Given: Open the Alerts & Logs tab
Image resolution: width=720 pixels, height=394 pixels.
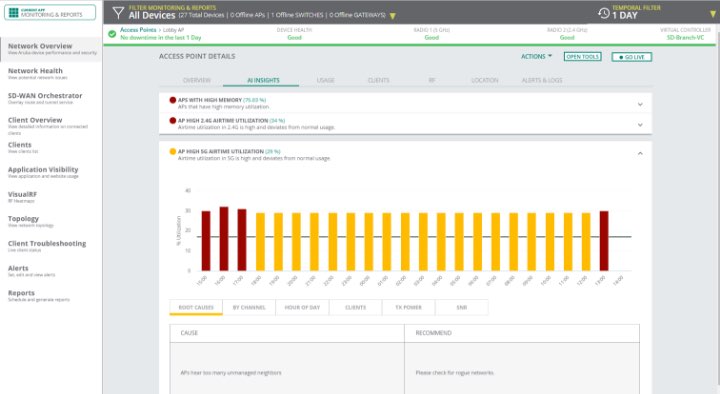Looking at the screenshot, I should point(542,80).
